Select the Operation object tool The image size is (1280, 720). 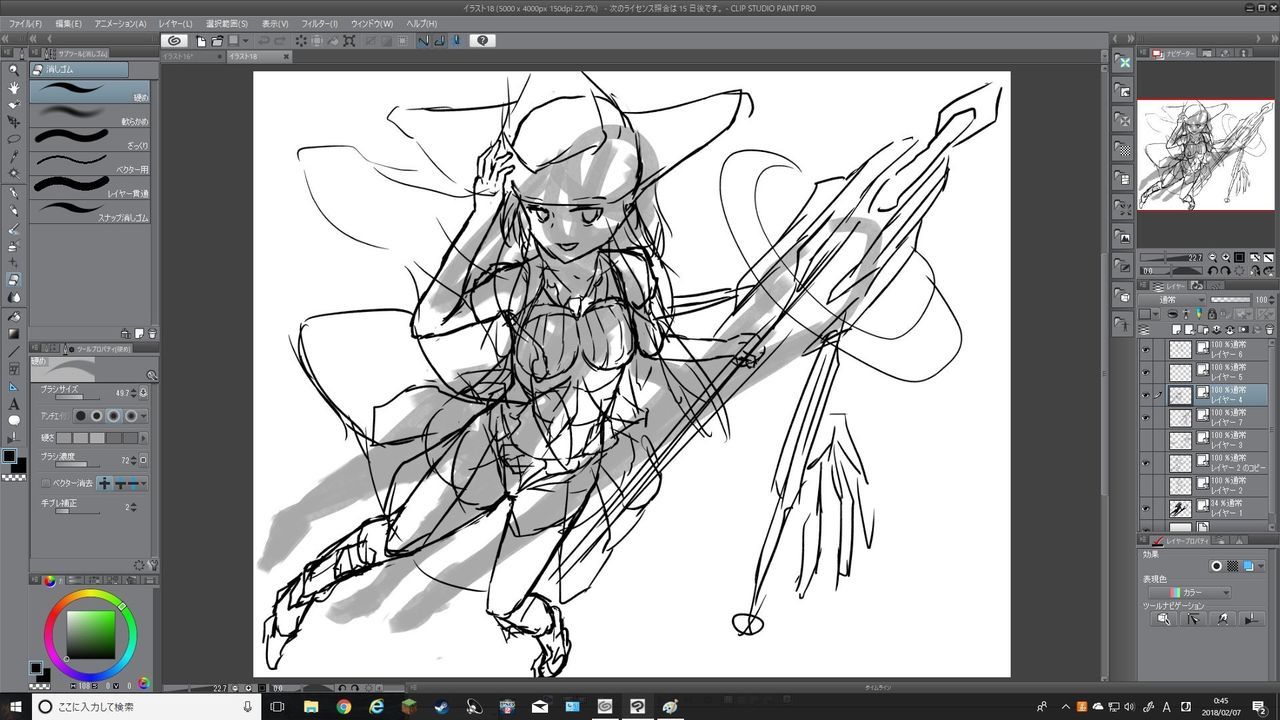14,105
